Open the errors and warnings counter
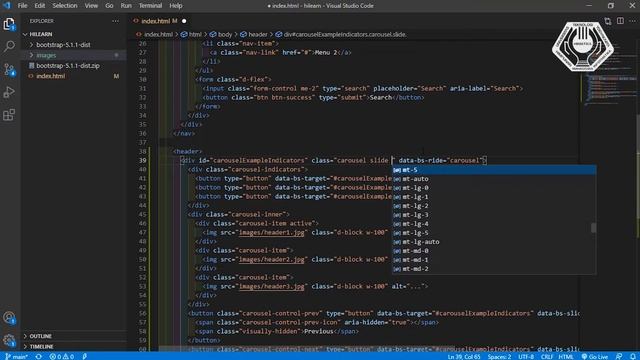 [62, 356]
